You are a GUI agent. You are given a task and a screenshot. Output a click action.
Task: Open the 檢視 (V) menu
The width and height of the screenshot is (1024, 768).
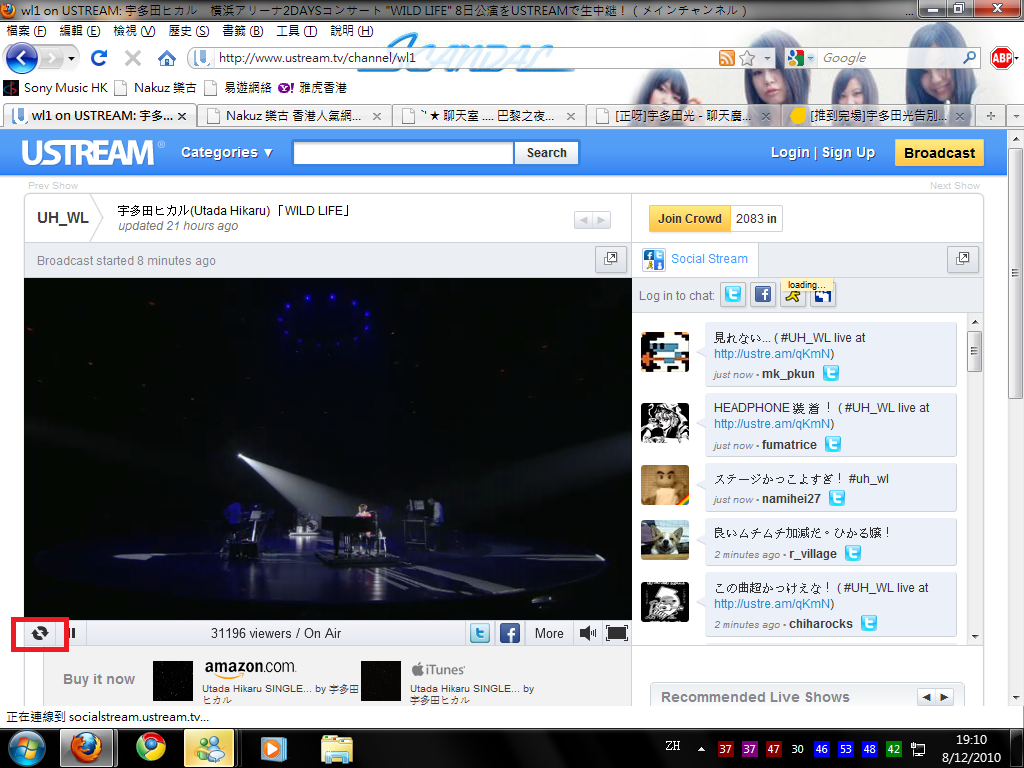pyautogui.click(x=134, y=31)
